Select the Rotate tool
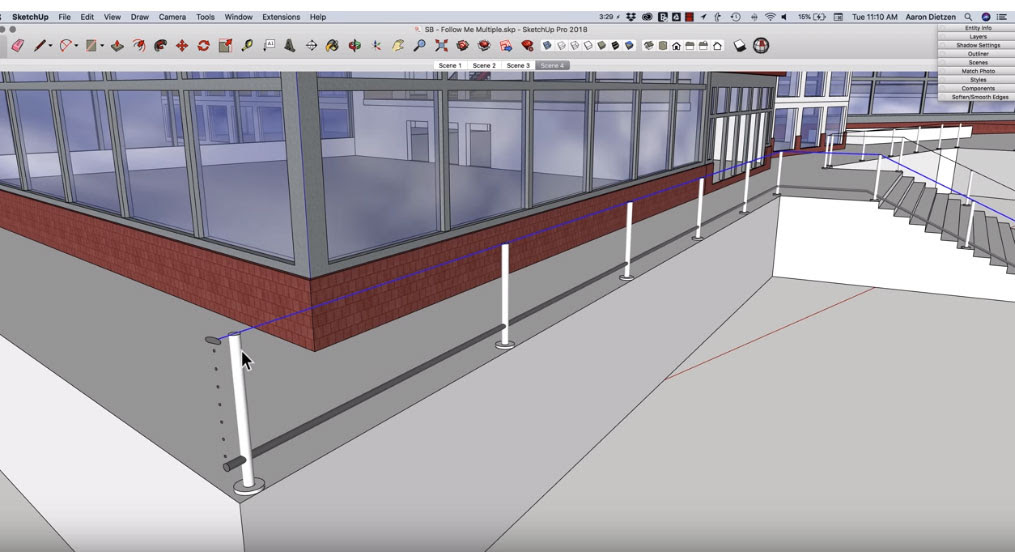Viewport: 1015px width, 552px height. (203, 45)
